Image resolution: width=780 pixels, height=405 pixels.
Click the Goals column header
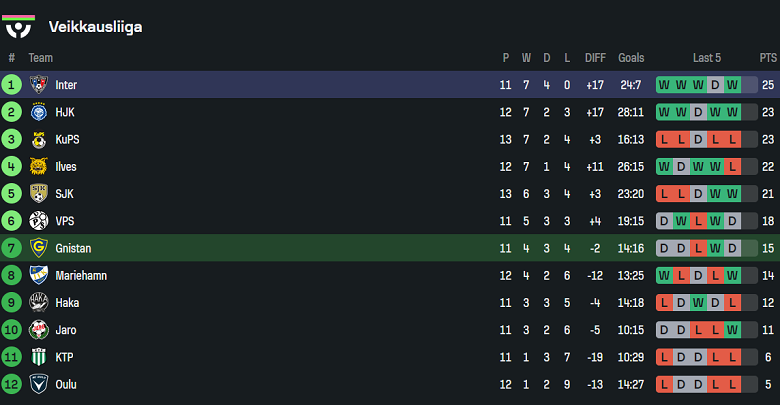click(x=631, y=58)
